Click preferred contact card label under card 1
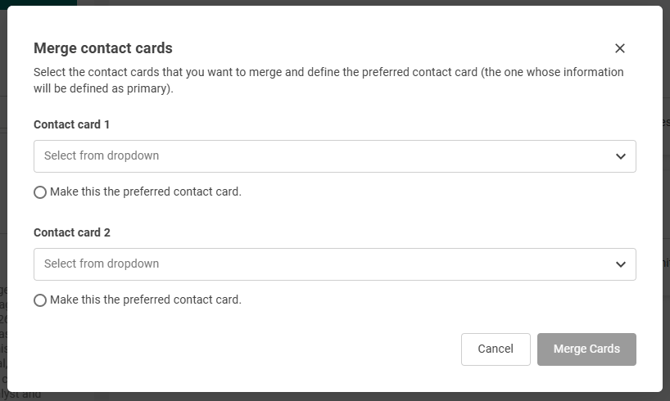Screen dimensions: 670x401 point(146,192)
